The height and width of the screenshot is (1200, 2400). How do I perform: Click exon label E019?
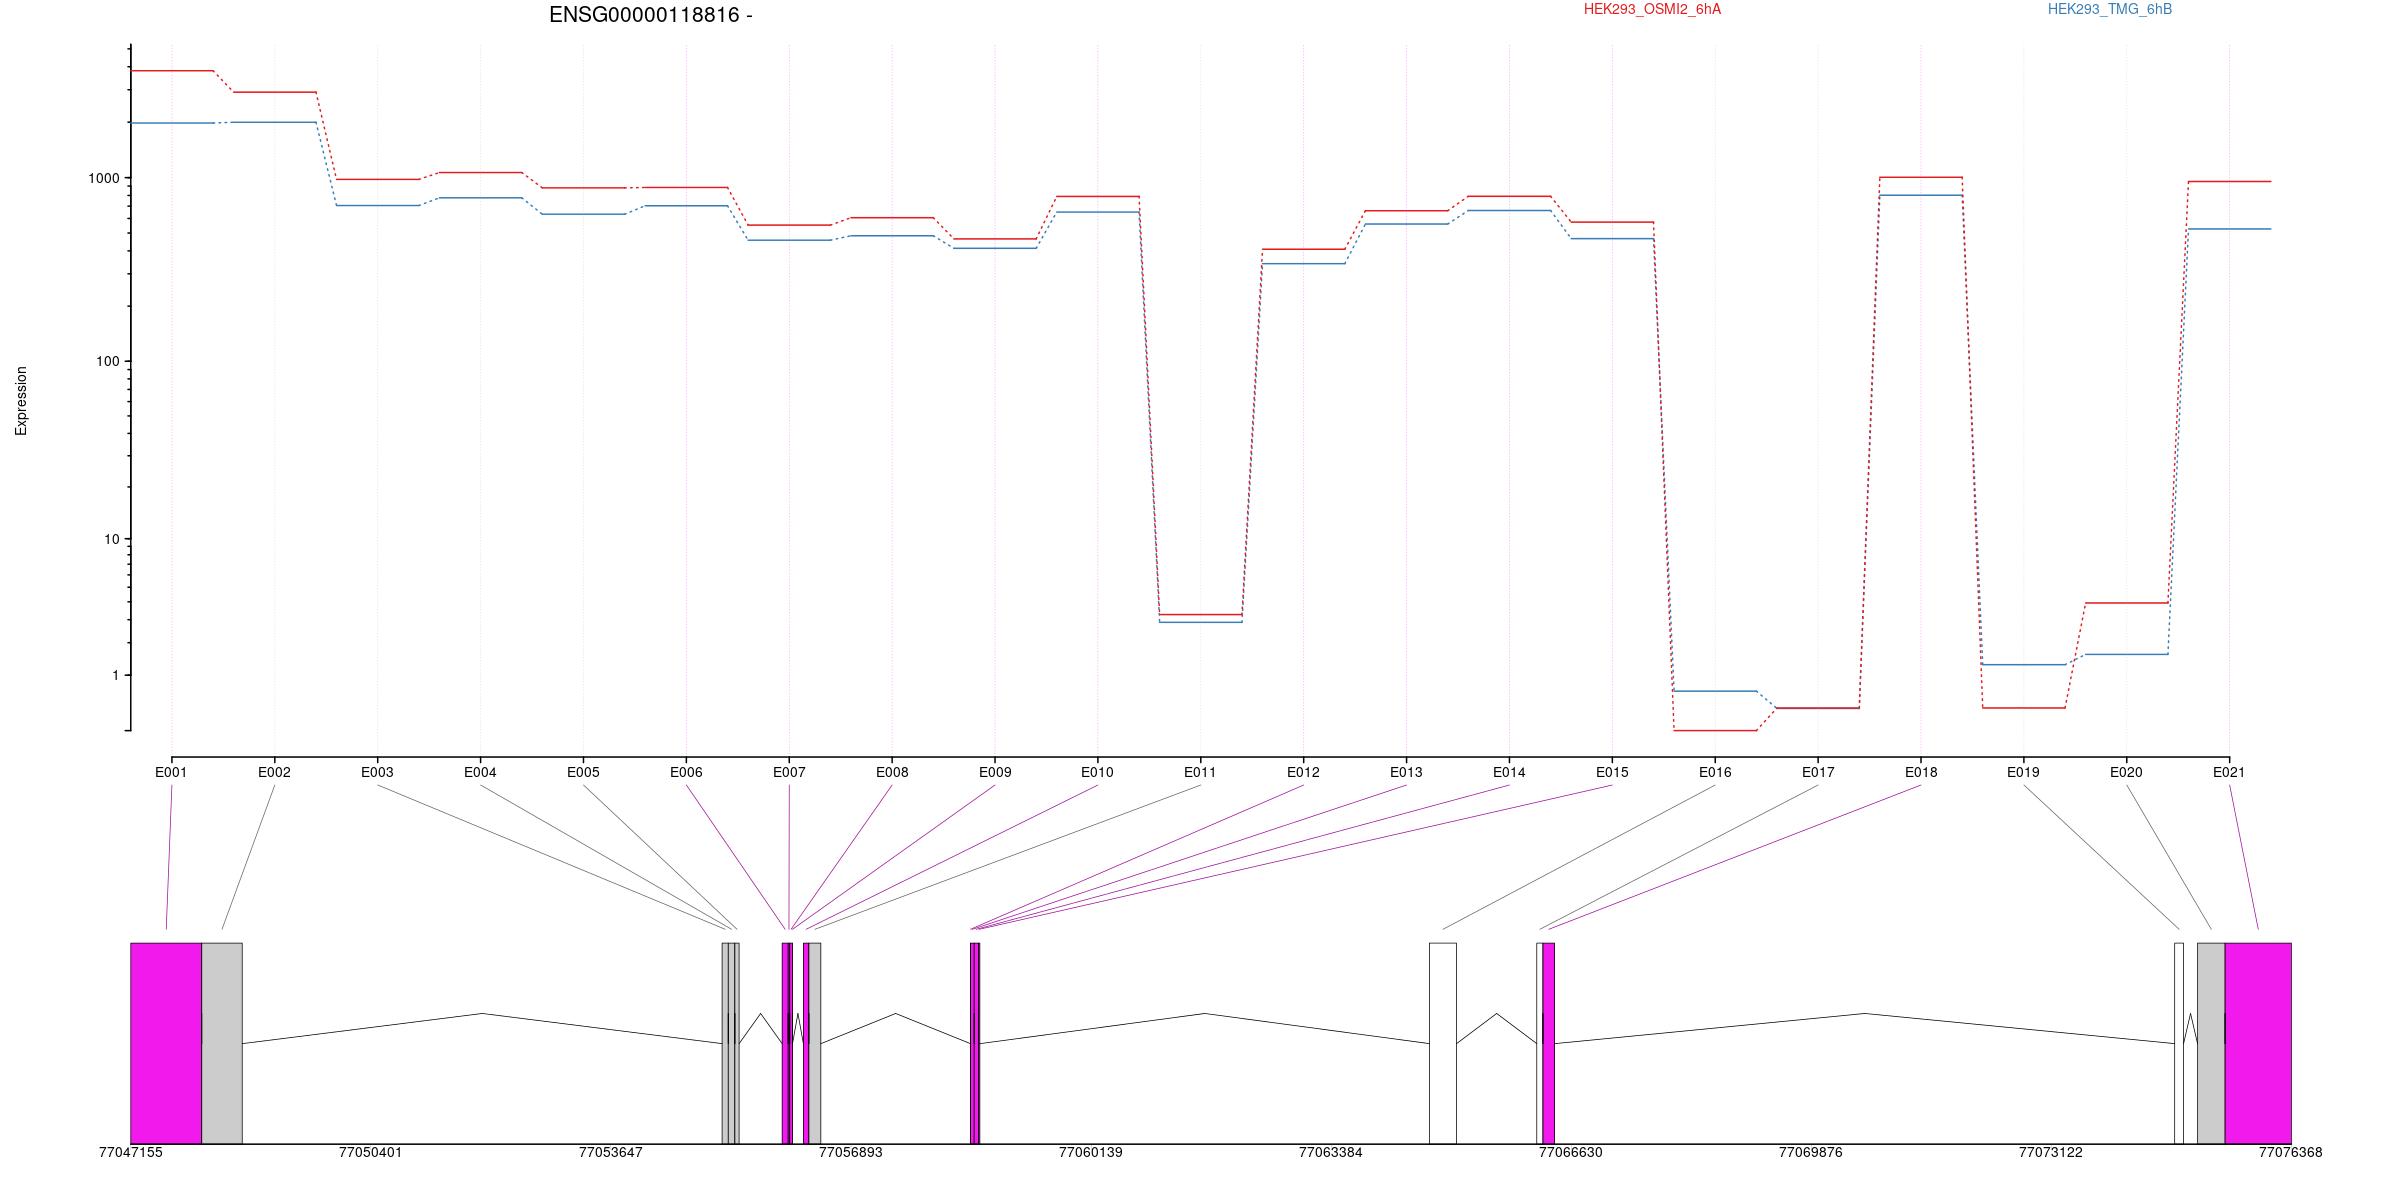pyautogui.click(x=2023, y=772)
